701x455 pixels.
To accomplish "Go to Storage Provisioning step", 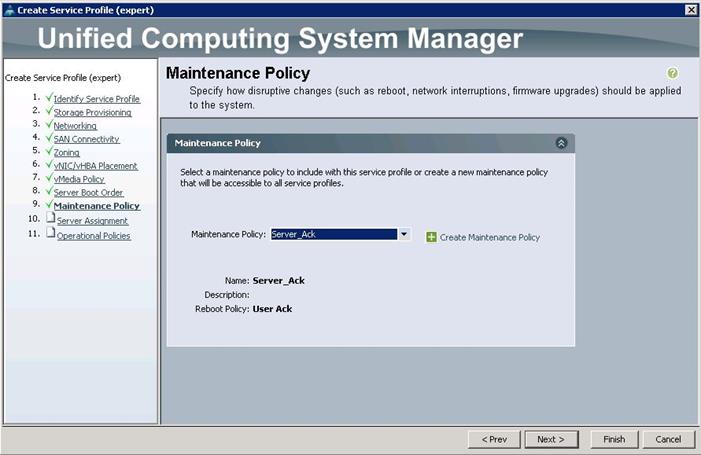I will click(93, 113).
